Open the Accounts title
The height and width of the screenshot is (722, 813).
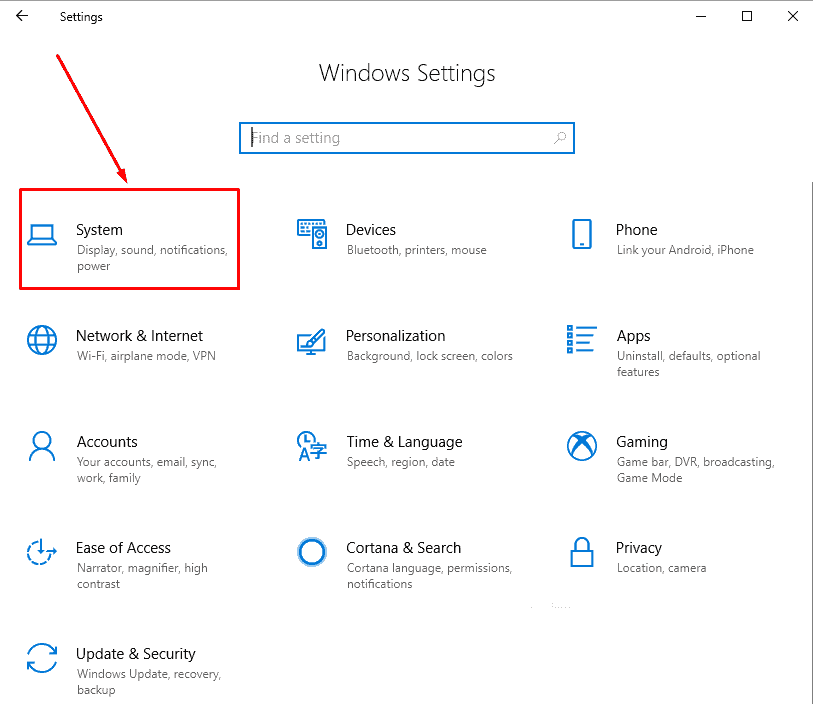pos(107,442)
